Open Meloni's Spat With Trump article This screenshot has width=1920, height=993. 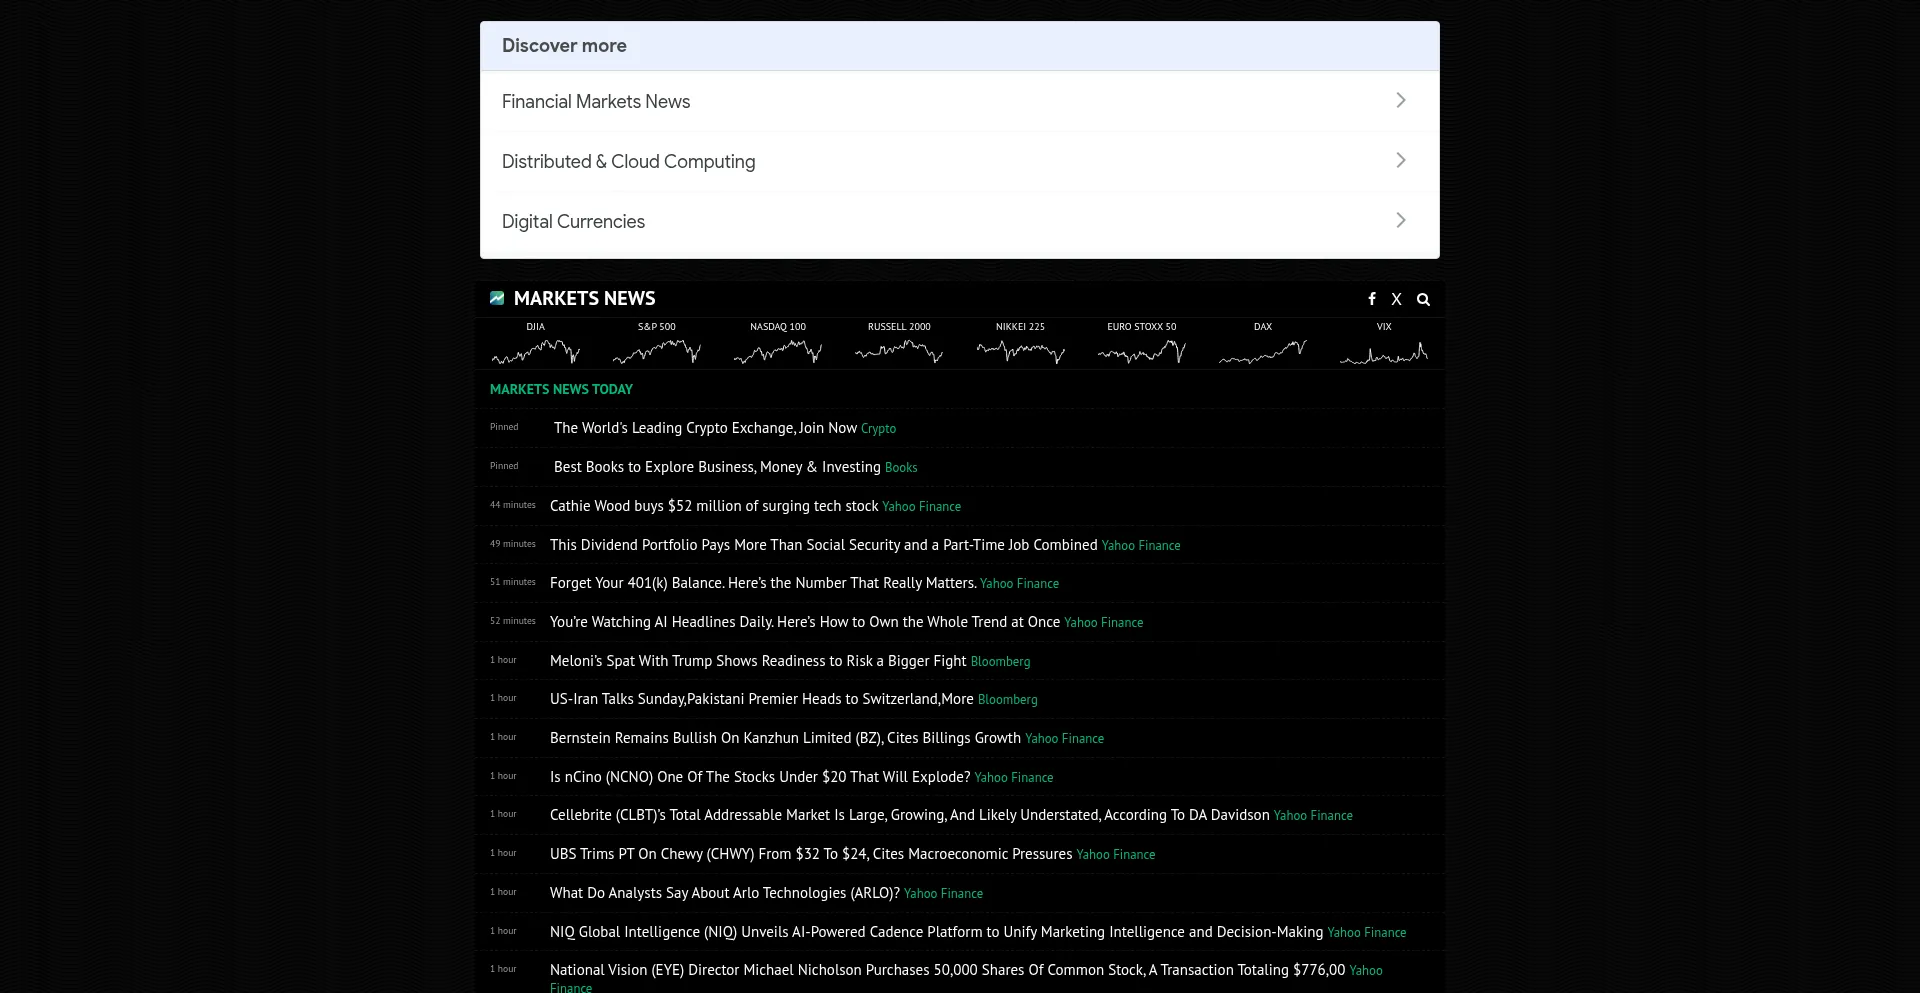point(758,661)
